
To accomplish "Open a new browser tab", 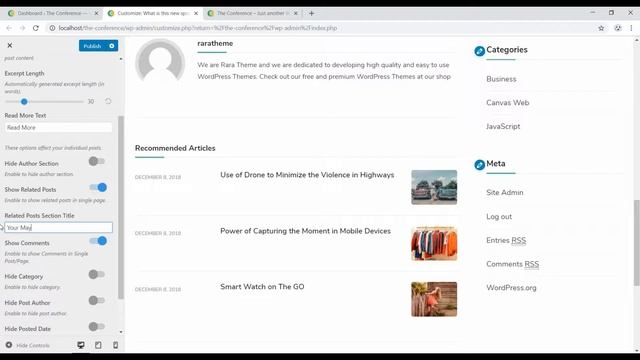I will (x=311, y=13).
